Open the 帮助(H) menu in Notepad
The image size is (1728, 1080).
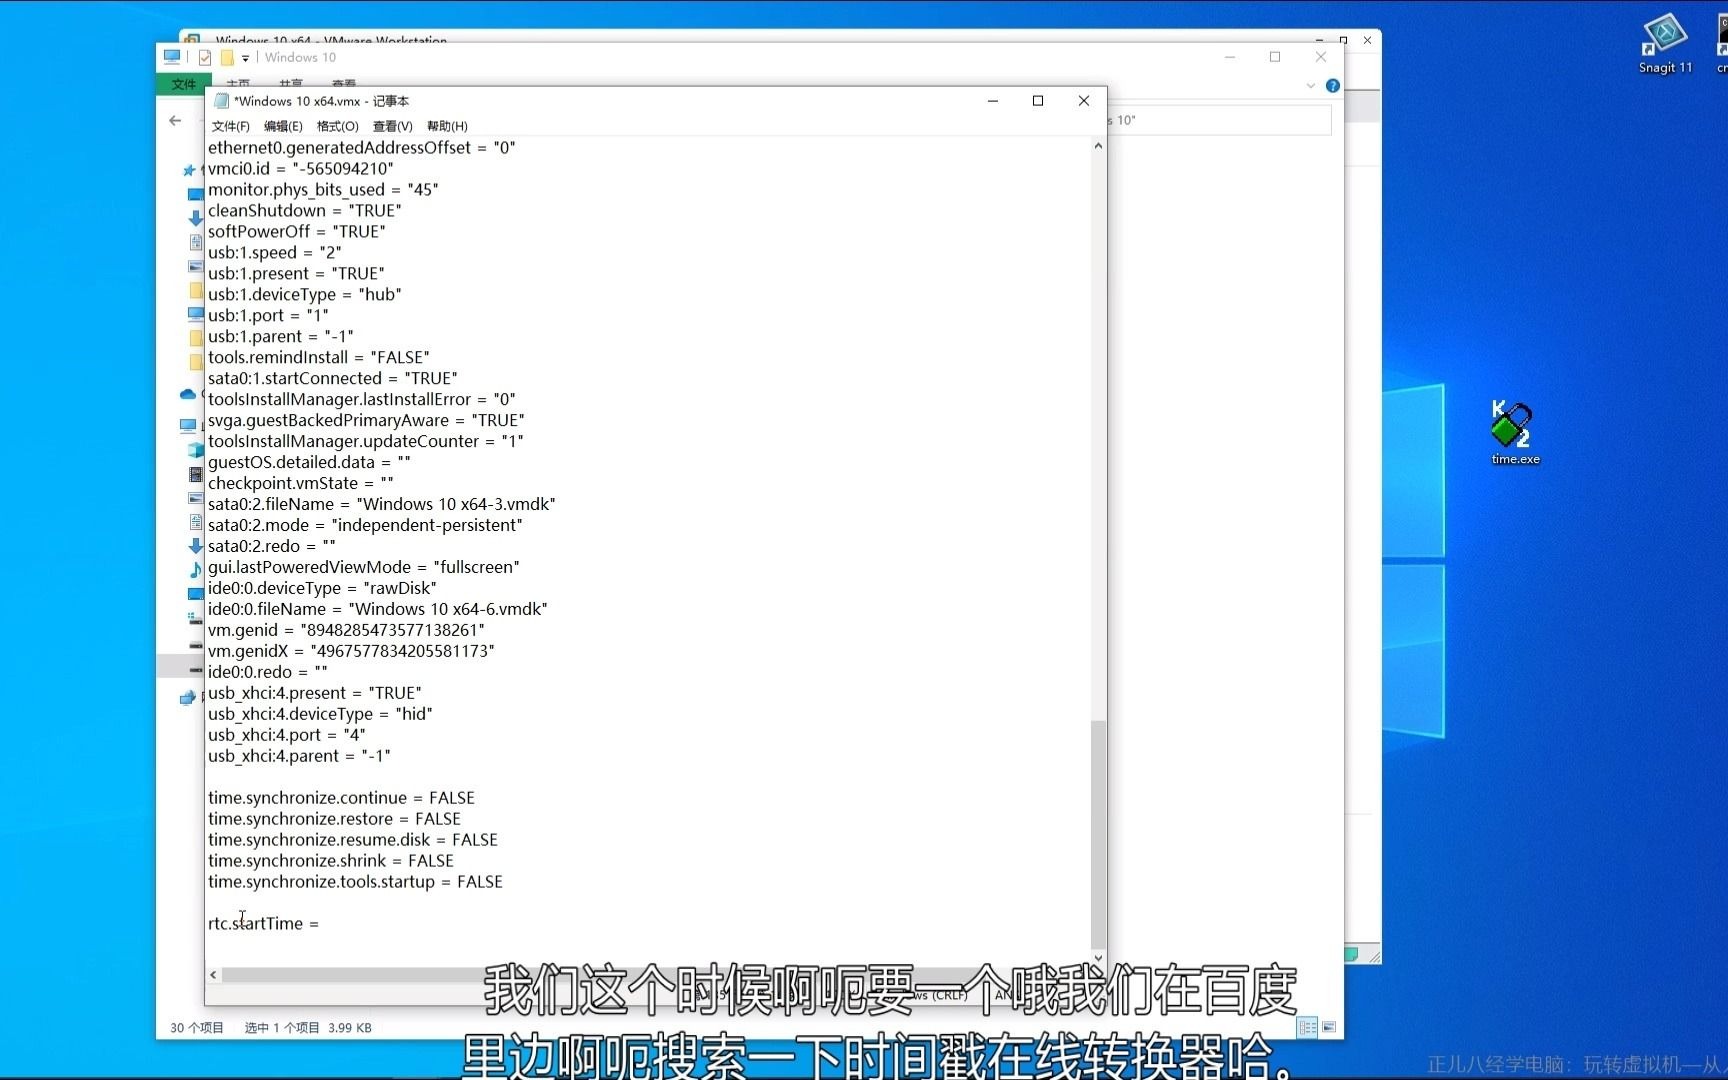(x=447, y=126)
